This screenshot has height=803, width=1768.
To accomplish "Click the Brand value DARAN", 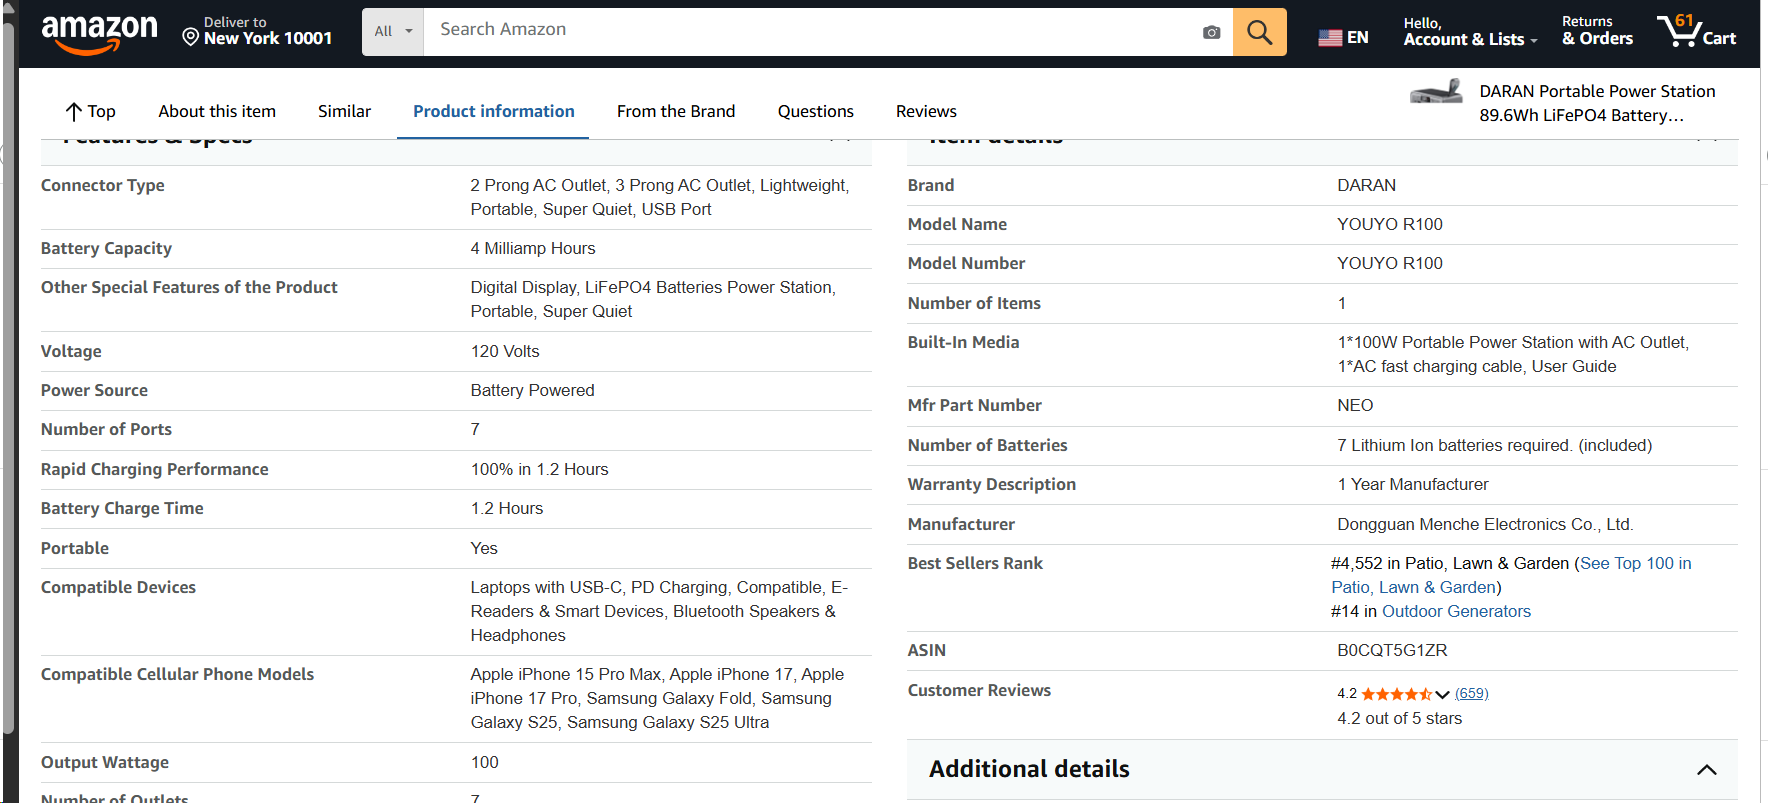I will 1366,185.
